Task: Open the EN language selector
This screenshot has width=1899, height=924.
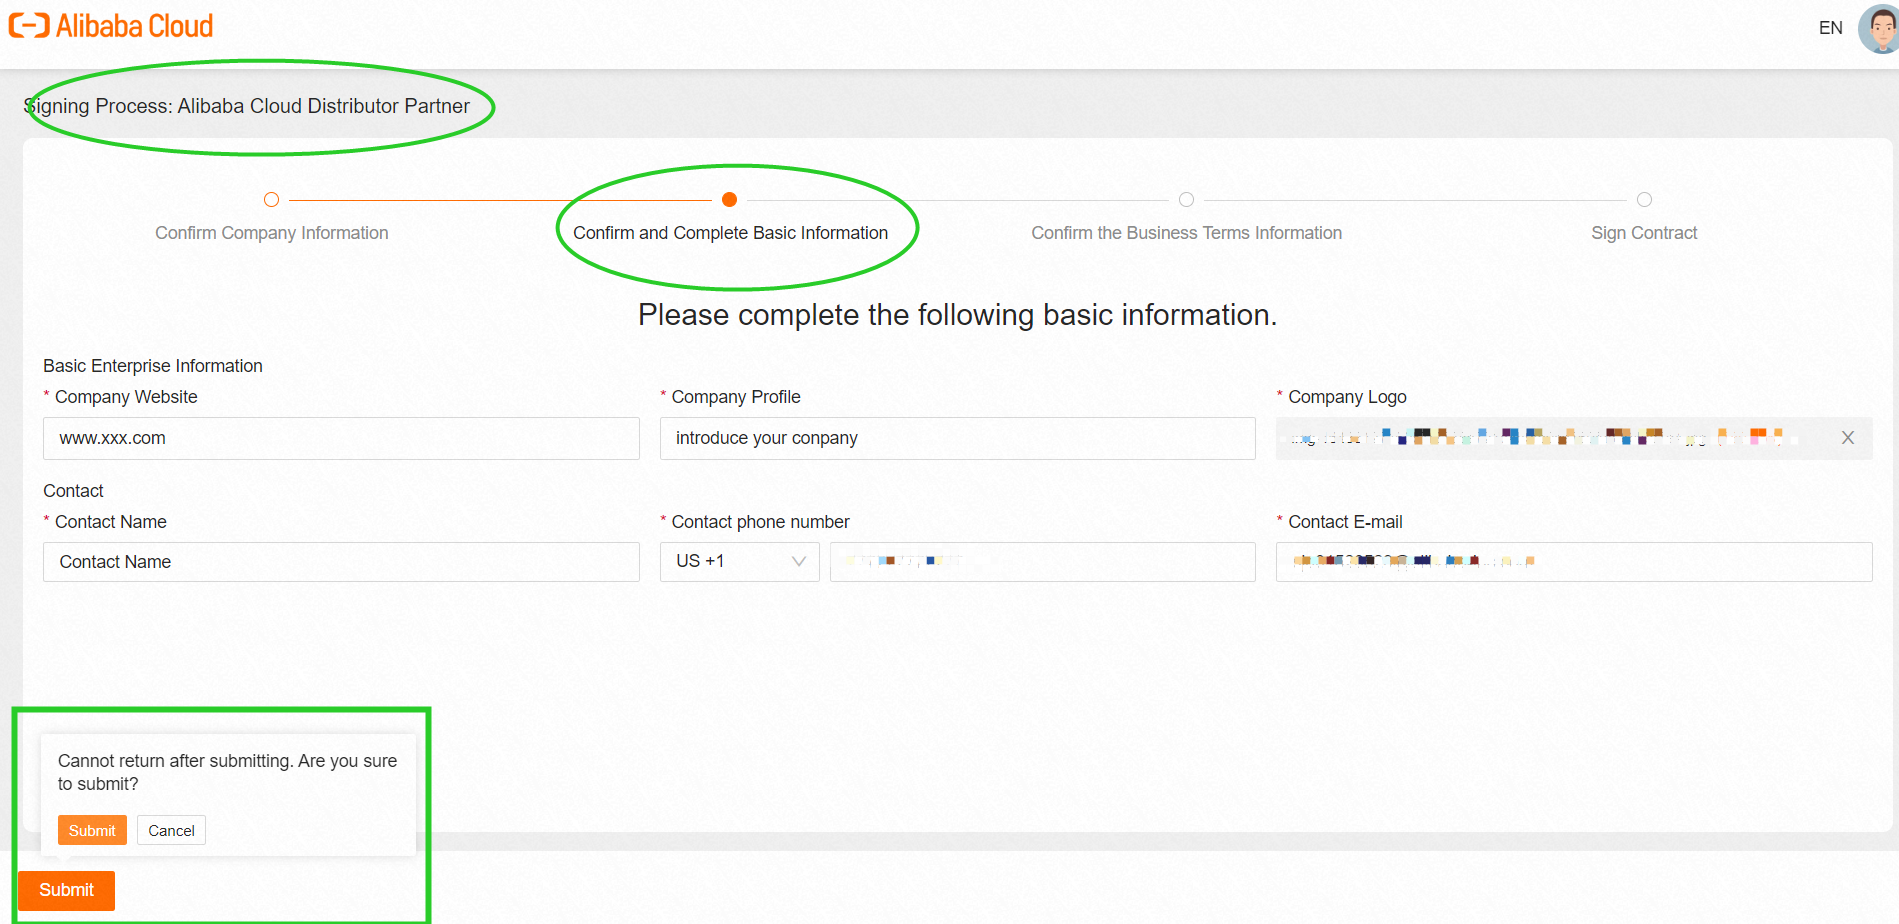Action: click(x=1829, y=28)
